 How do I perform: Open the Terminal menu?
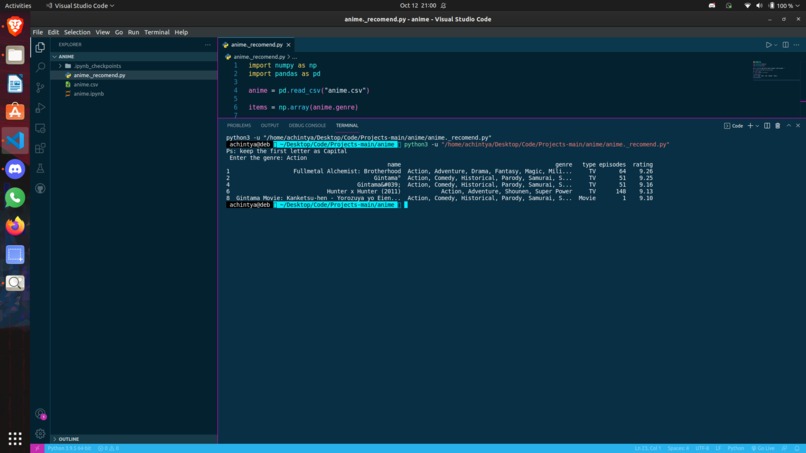[x=157, y=32]
